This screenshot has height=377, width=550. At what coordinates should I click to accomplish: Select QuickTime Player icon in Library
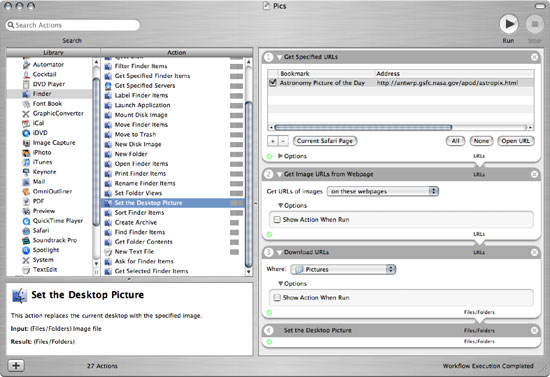[x=26, y=221]
